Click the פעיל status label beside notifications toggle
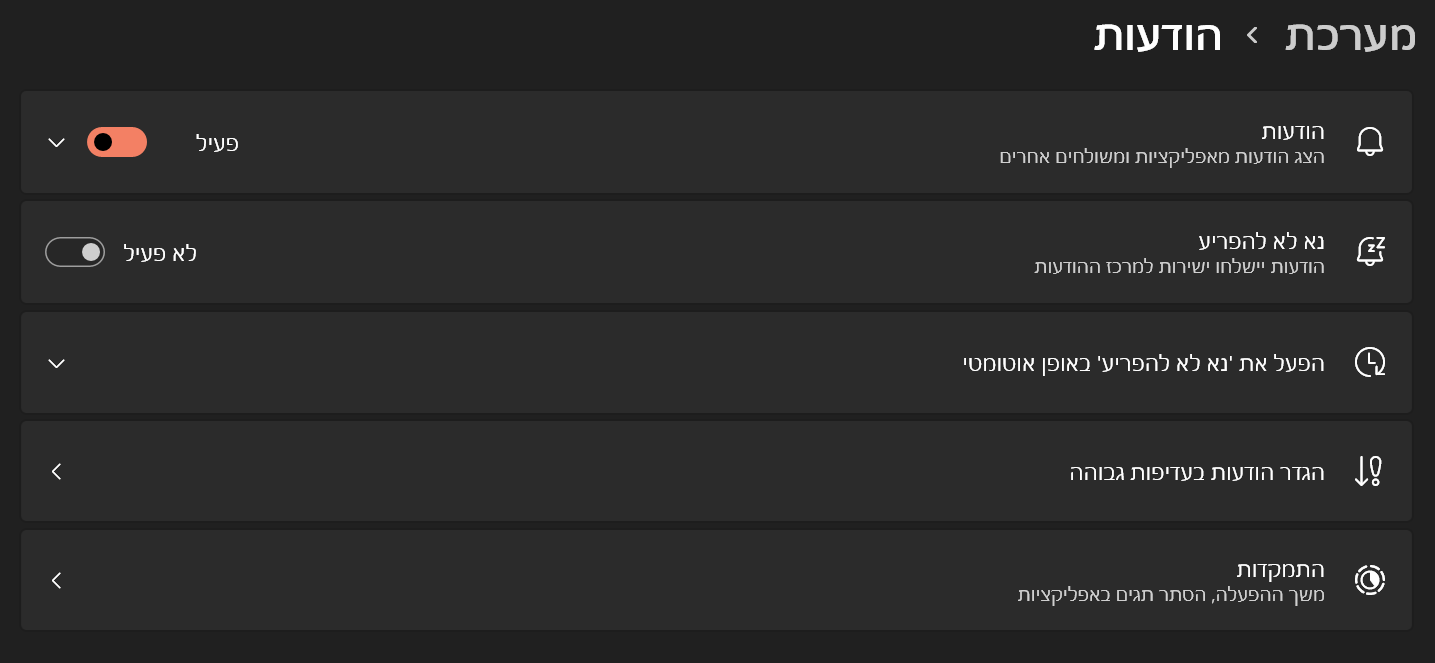The height and width of the screenshot is (663, 1435). pos(217,143)
